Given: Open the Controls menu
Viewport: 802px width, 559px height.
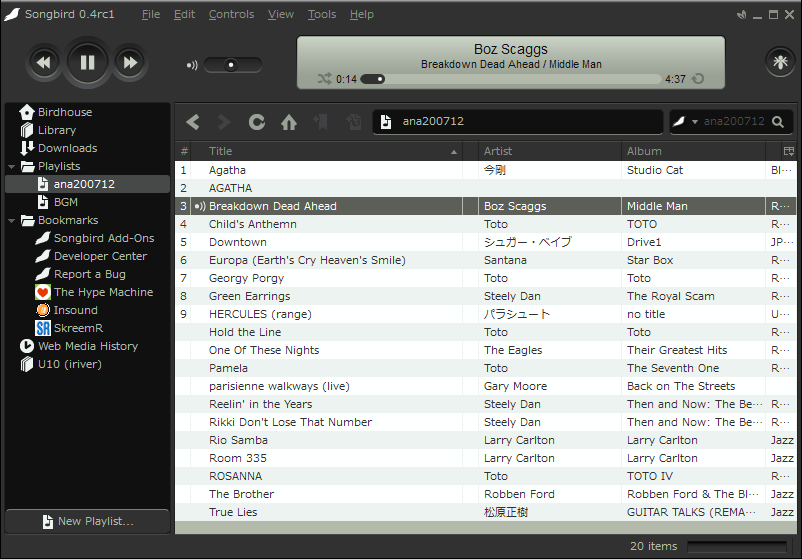Looking at the screenshot, I should pyautogui.click(x=231, y=14).
